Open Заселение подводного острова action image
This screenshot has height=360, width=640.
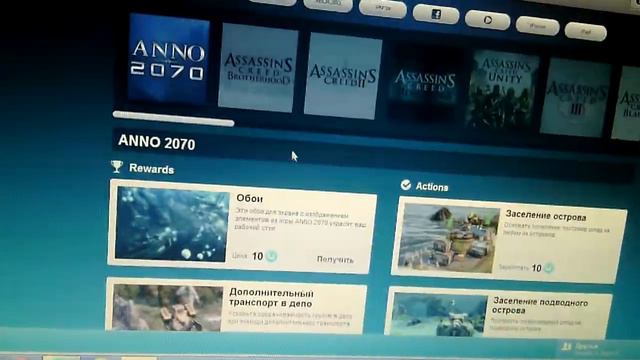coord(440,314)
